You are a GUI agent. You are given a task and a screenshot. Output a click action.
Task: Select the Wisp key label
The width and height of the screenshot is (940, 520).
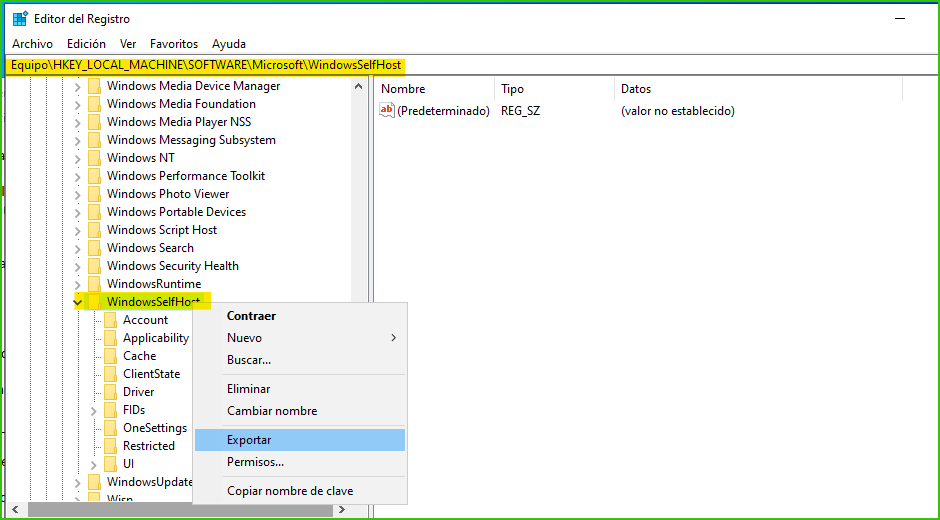coord(120,498)
